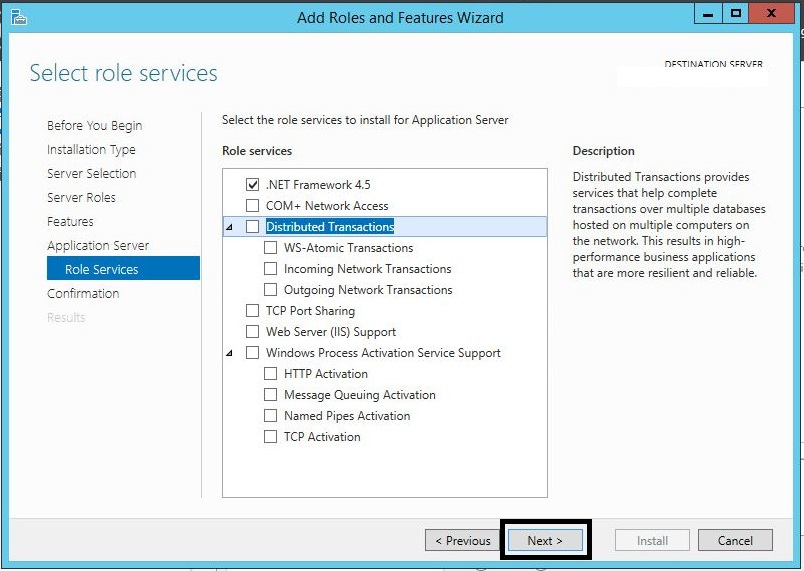
Task: Click the Previous button
Action: tap(463, 540)
